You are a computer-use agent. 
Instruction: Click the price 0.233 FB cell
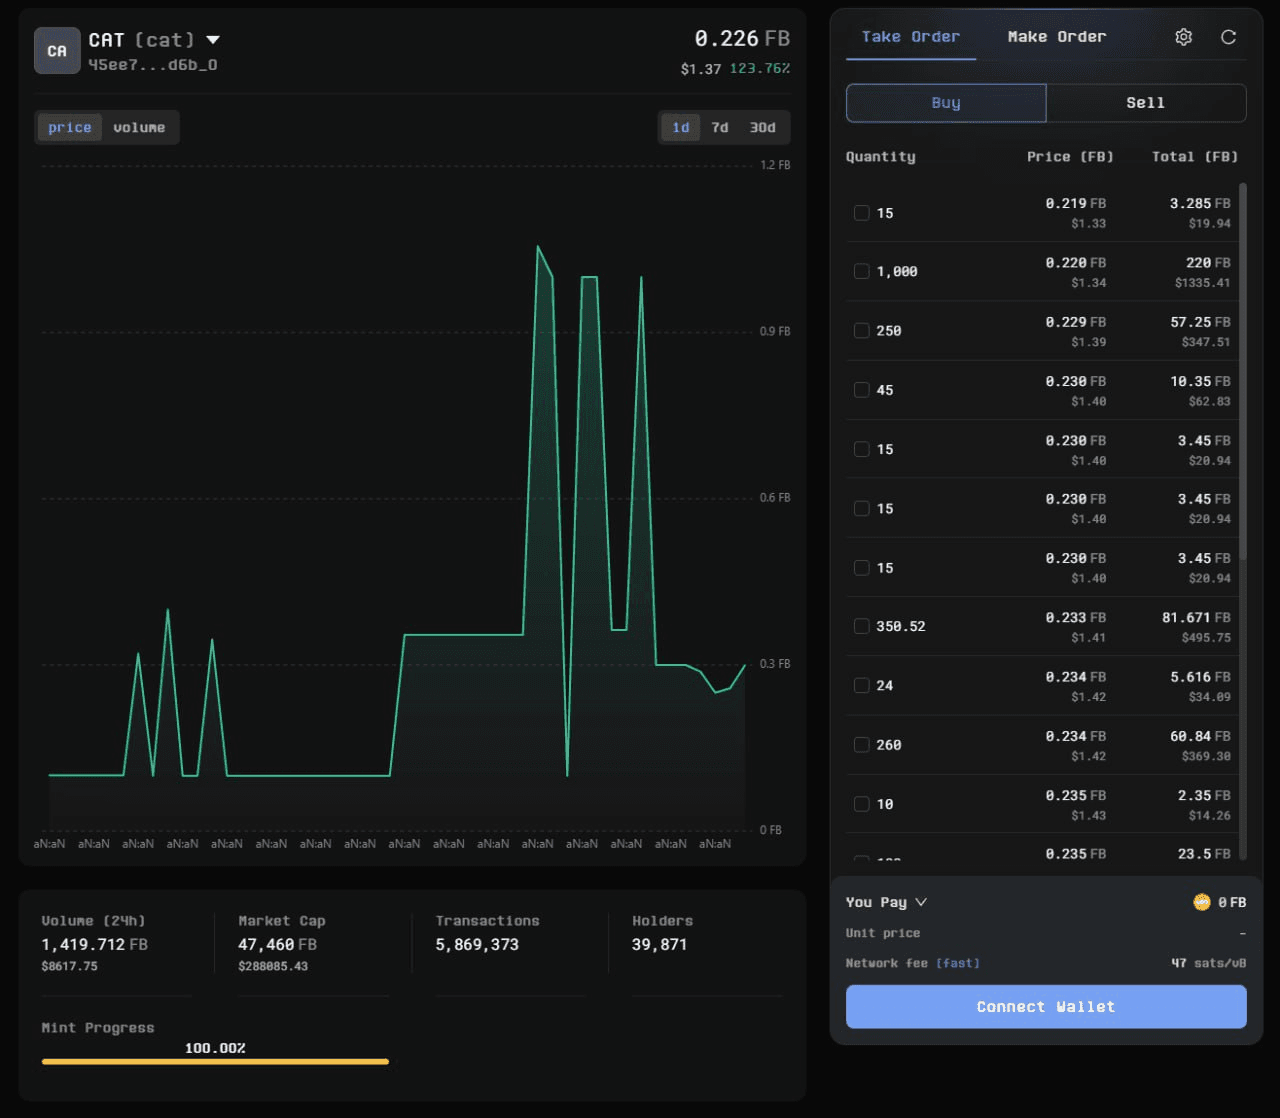pyautogui.click(x=1076, y=618)
